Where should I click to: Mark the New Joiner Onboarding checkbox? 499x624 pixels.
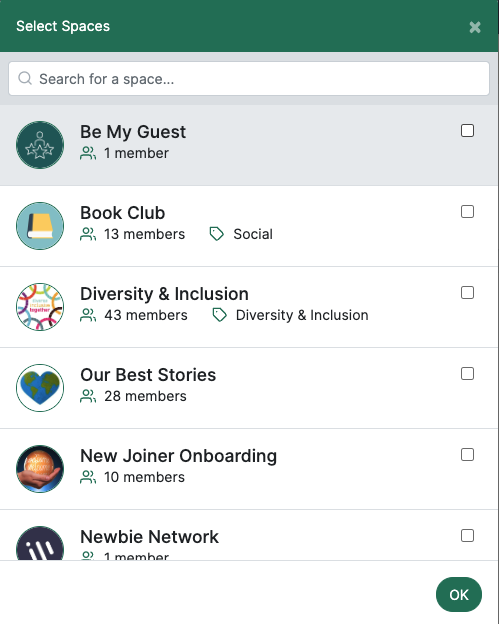click(x=467, y=454)
